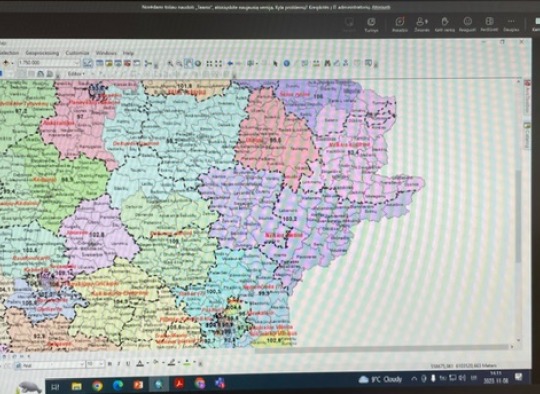Open the Windows notification center icon
The height and width of the screenshot is (394, 540).
519,376
